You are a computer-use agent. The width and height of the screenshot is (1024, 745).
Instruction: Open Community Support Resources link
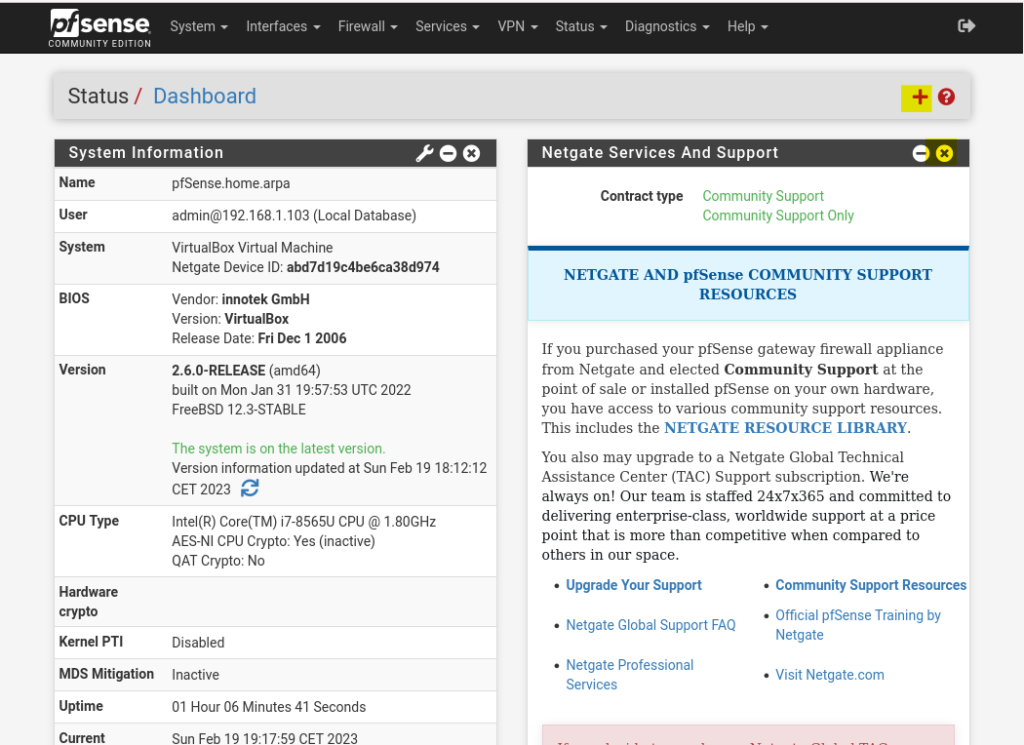(871, 585)
